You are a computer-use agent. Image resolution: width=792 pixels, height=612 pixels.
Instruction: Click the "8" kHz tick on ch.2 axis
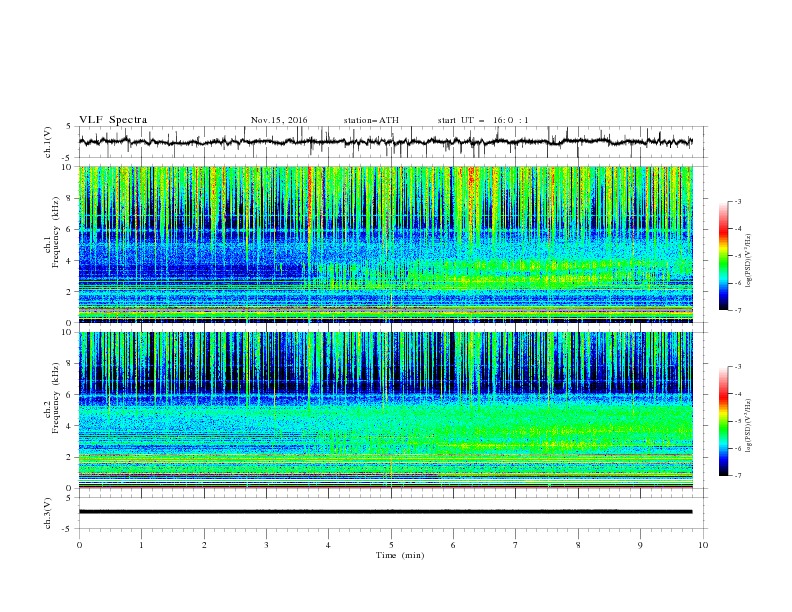[70, 364]
